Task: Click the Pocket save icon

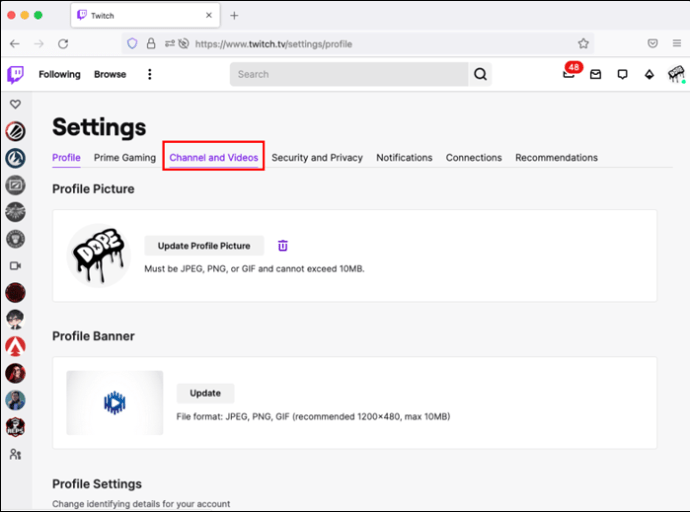Action: [653, 43]
